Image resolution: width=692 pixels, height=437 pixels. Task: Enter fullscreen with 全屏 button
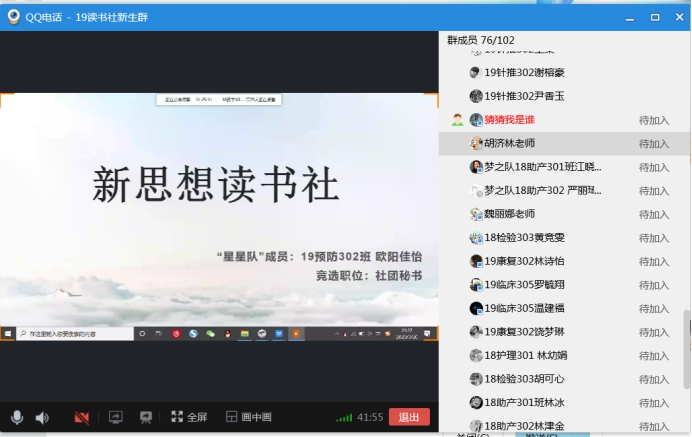189,417
